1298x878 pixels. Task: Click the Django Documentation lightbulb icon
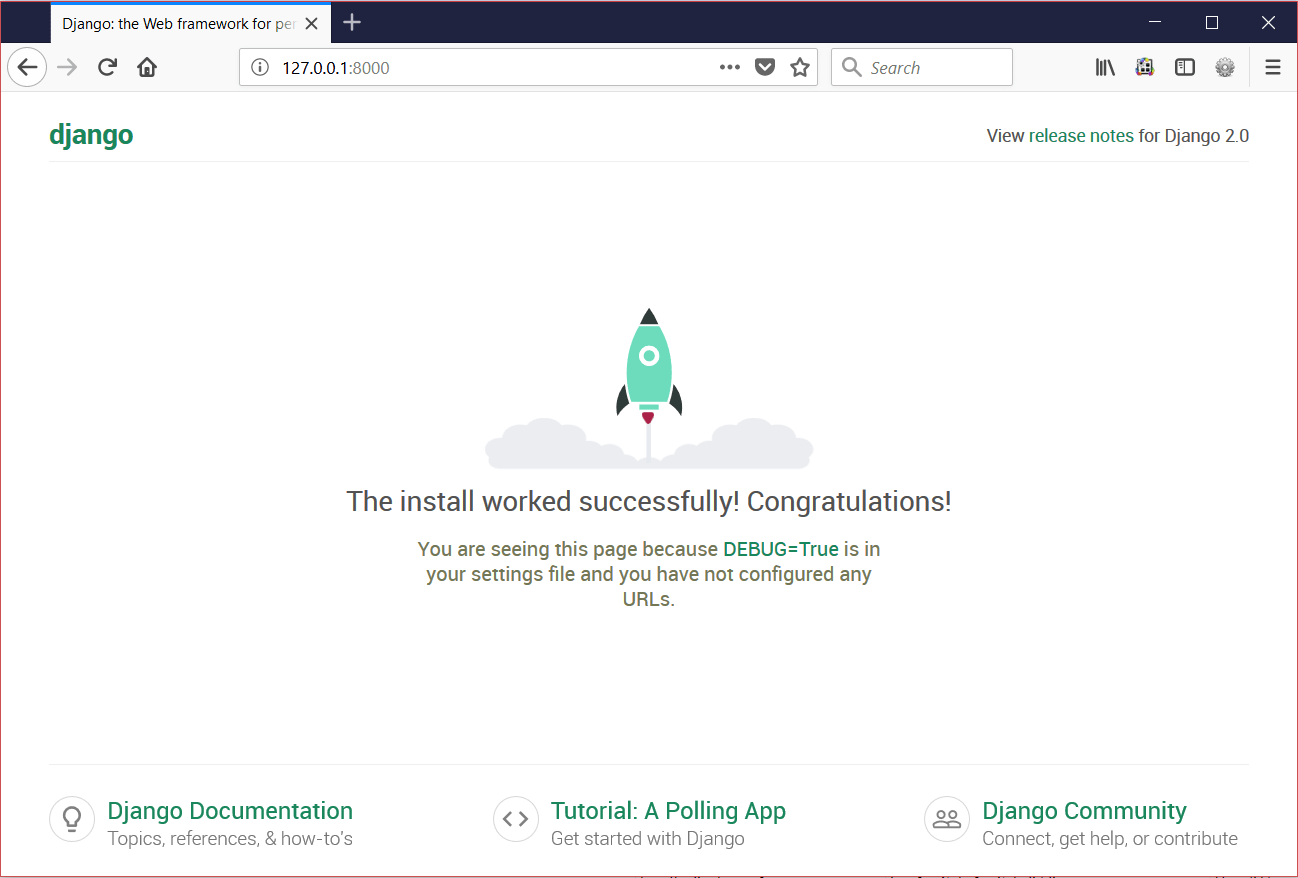(71, 818)
